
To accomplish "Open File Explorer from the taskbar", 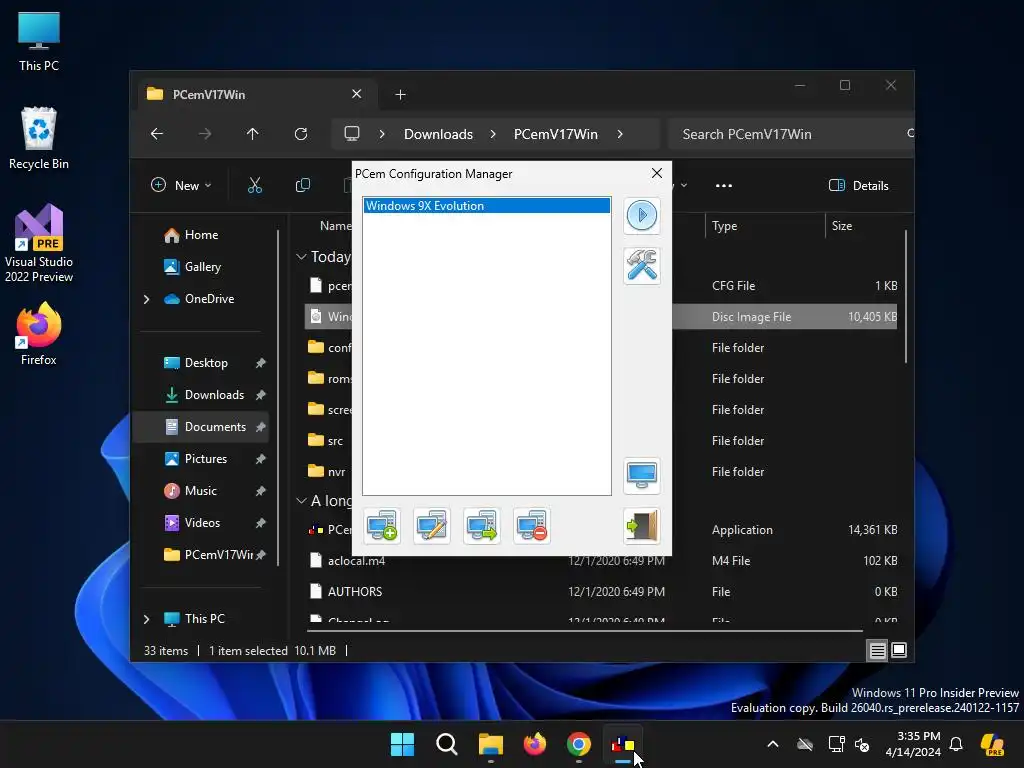I will tap(490, 744).
